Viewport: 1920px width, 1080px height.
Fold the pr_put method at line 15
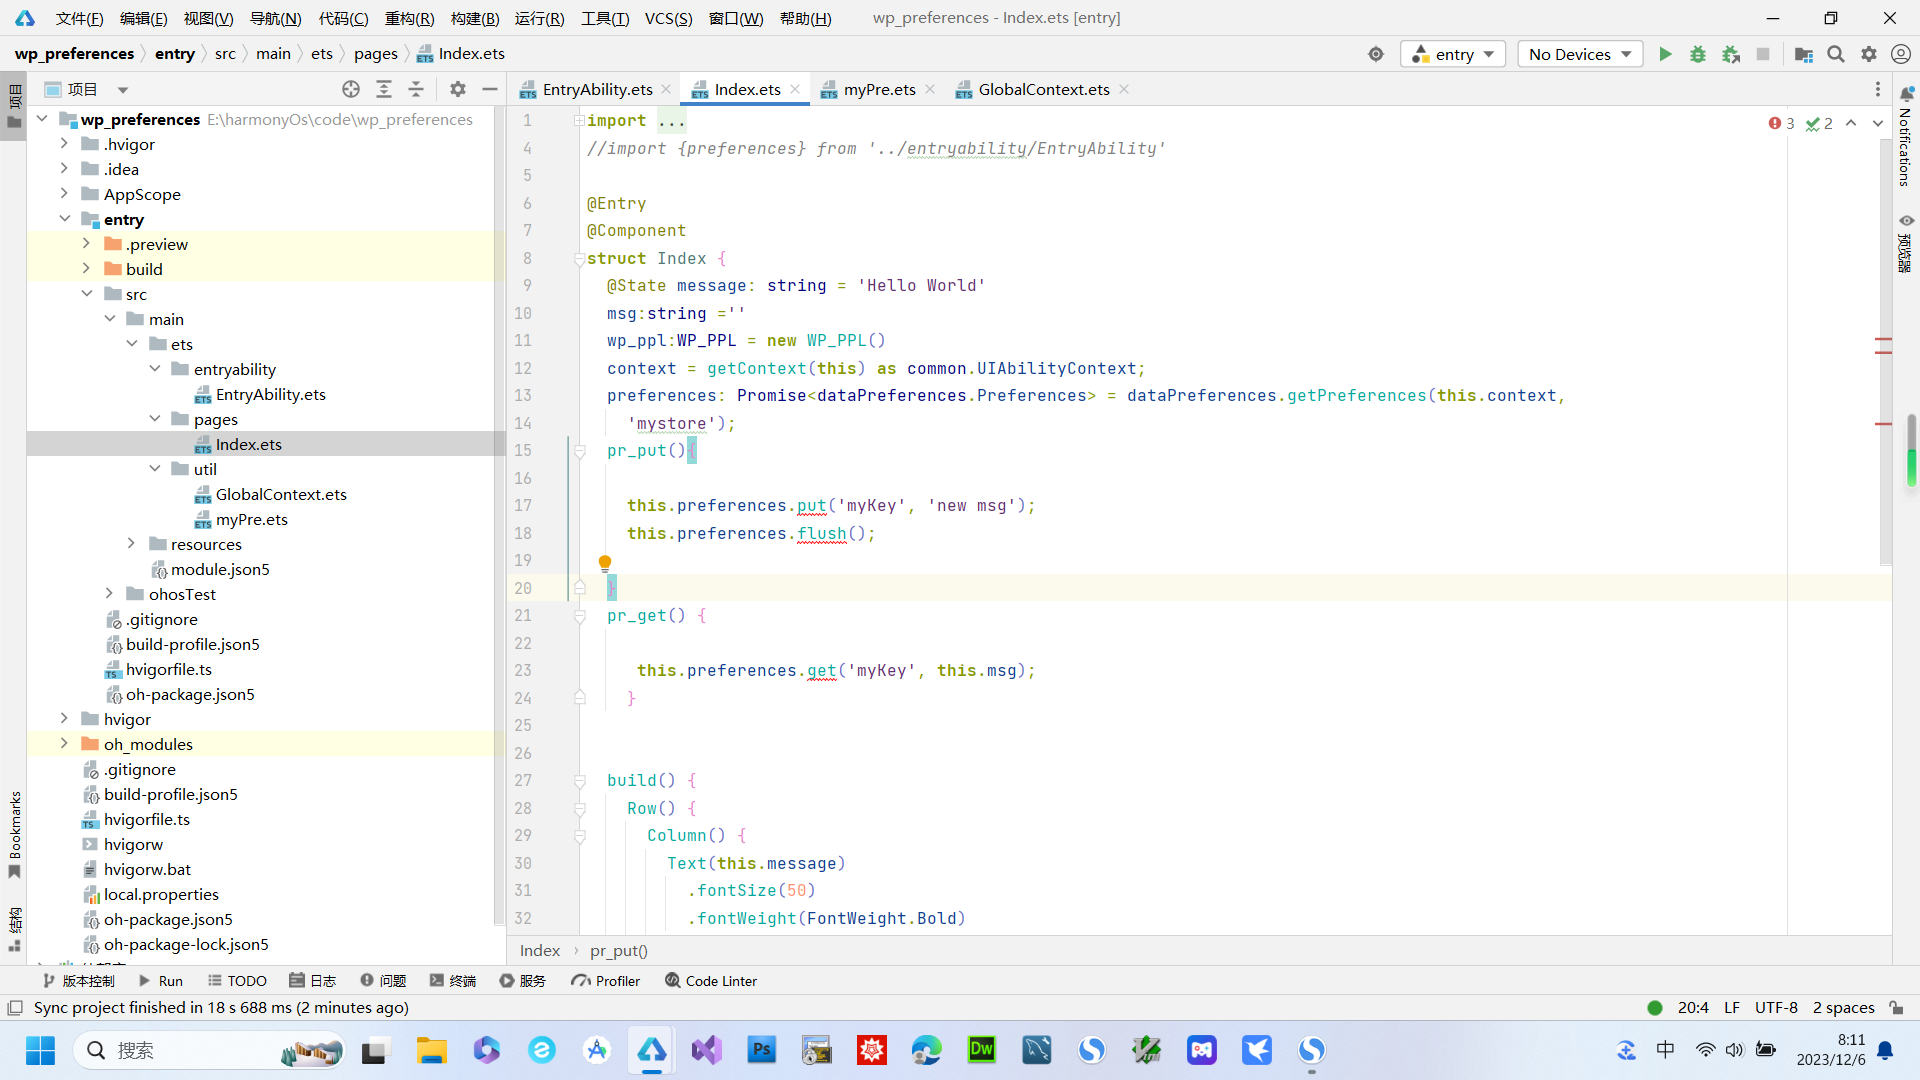tap(580, 451)
